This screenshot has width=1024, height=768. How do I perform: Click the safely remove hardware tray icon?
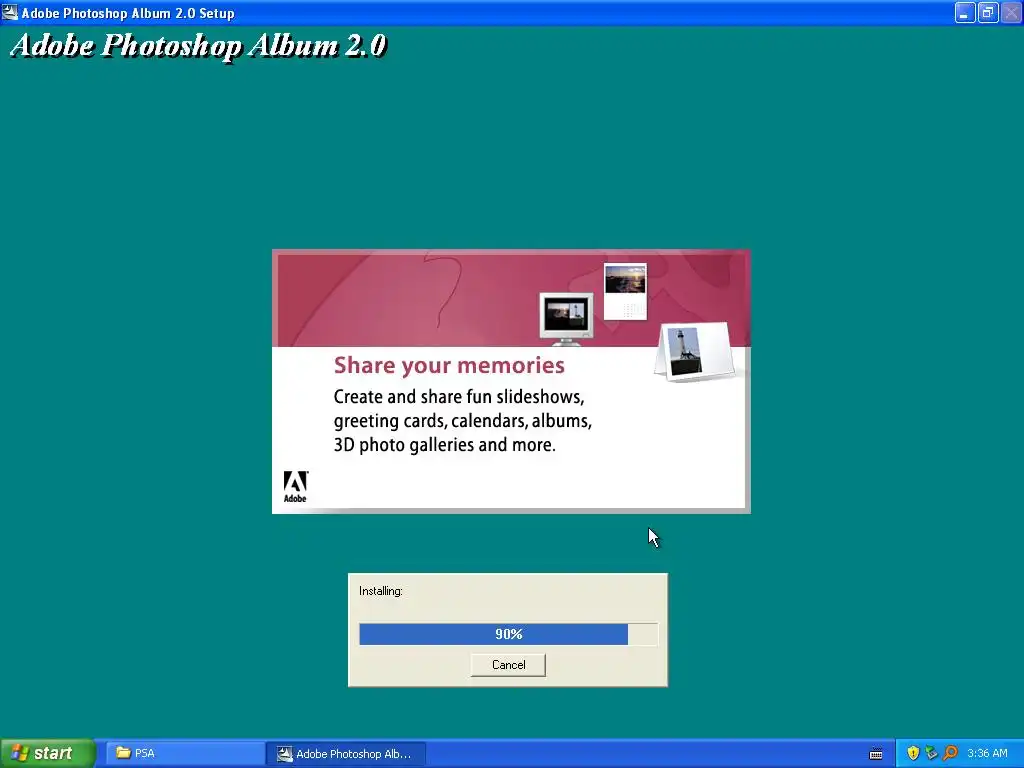click(931, 753)
